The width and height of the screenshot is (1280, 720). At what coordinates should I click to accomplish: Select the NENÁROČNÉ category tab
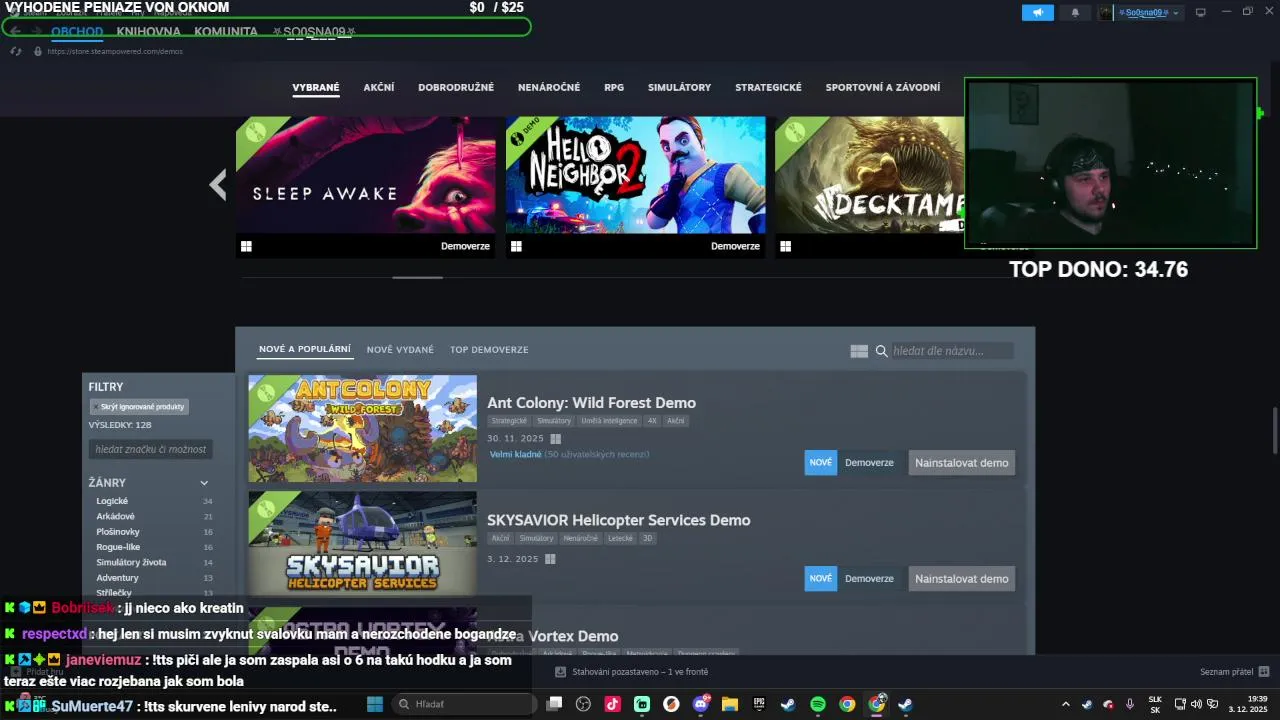(549, 87)
